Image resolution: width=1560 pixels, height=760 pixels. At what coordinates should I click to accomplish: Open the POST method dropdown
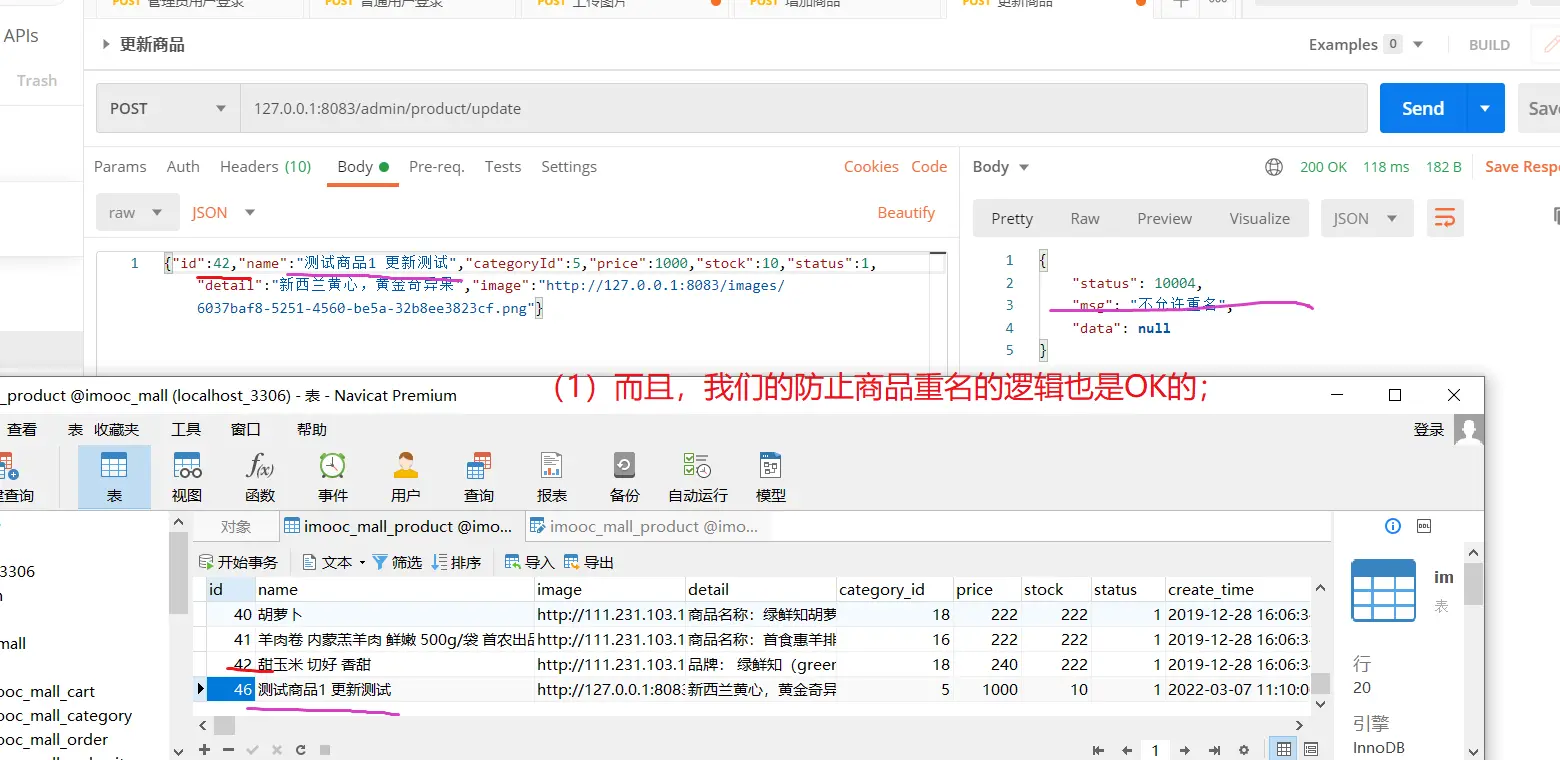(x=167, y=108)
